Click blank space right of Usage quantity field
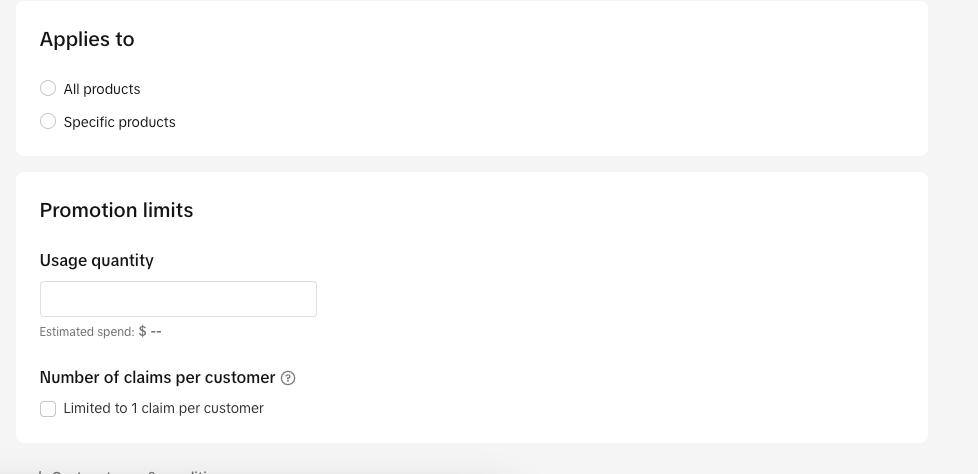The image size is (978, 474). (600, 299)
